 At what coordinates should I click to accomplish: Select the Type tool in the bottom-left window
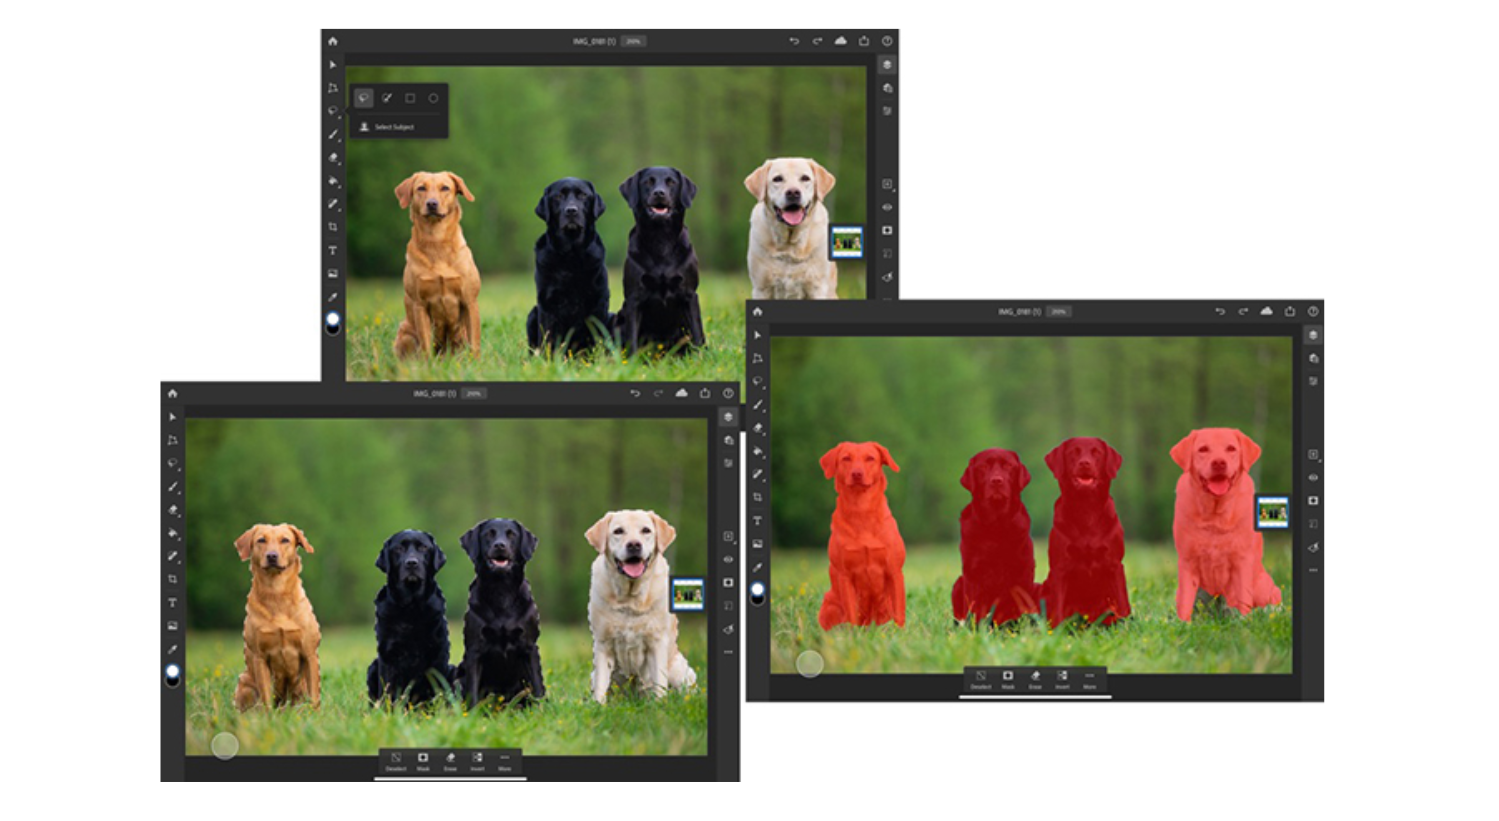click(173, 602)
